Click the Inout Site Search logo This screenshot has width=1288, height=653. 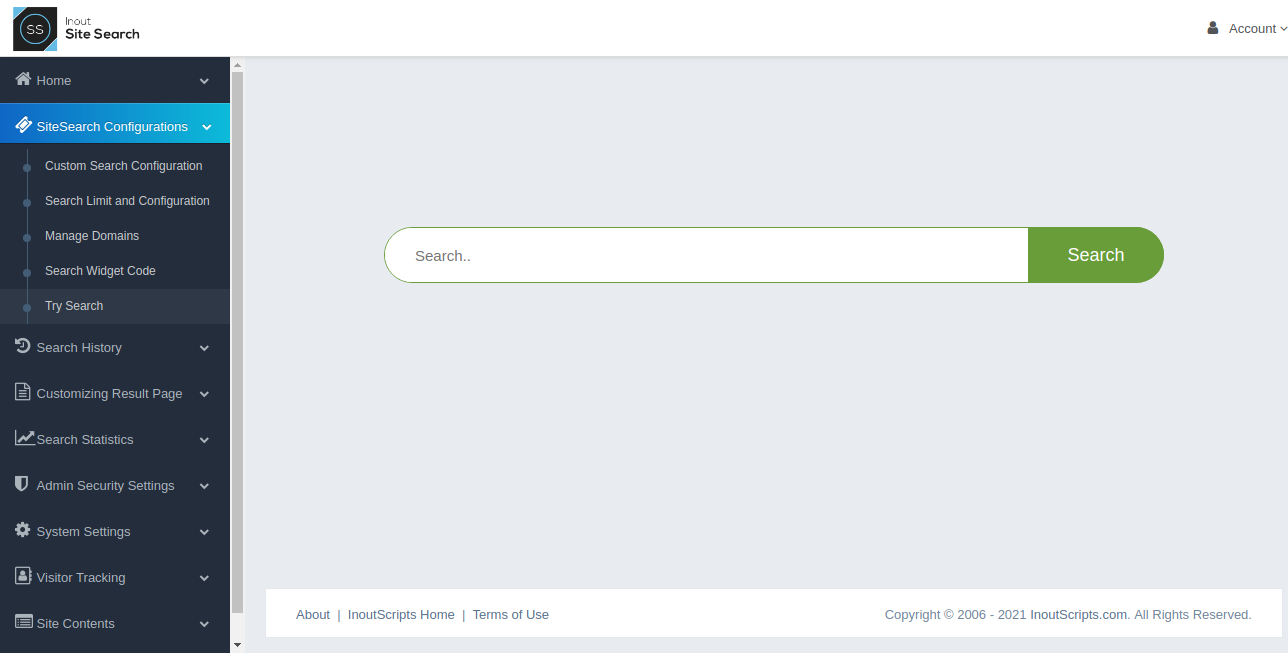click(x=76, y=29)
